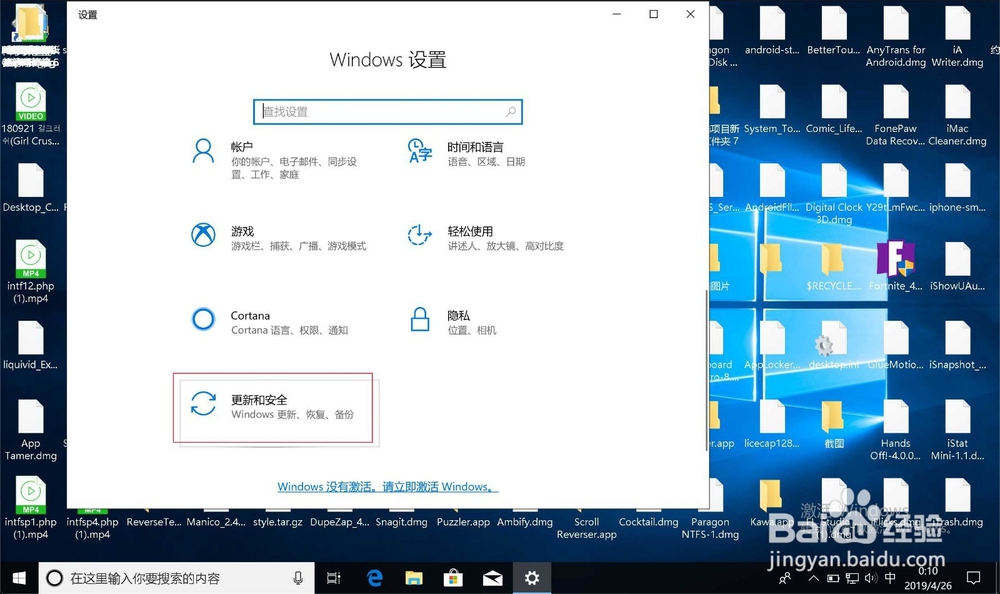Select the Girl Crush video file
The image size is (1000, 594).
coord(31,115)
